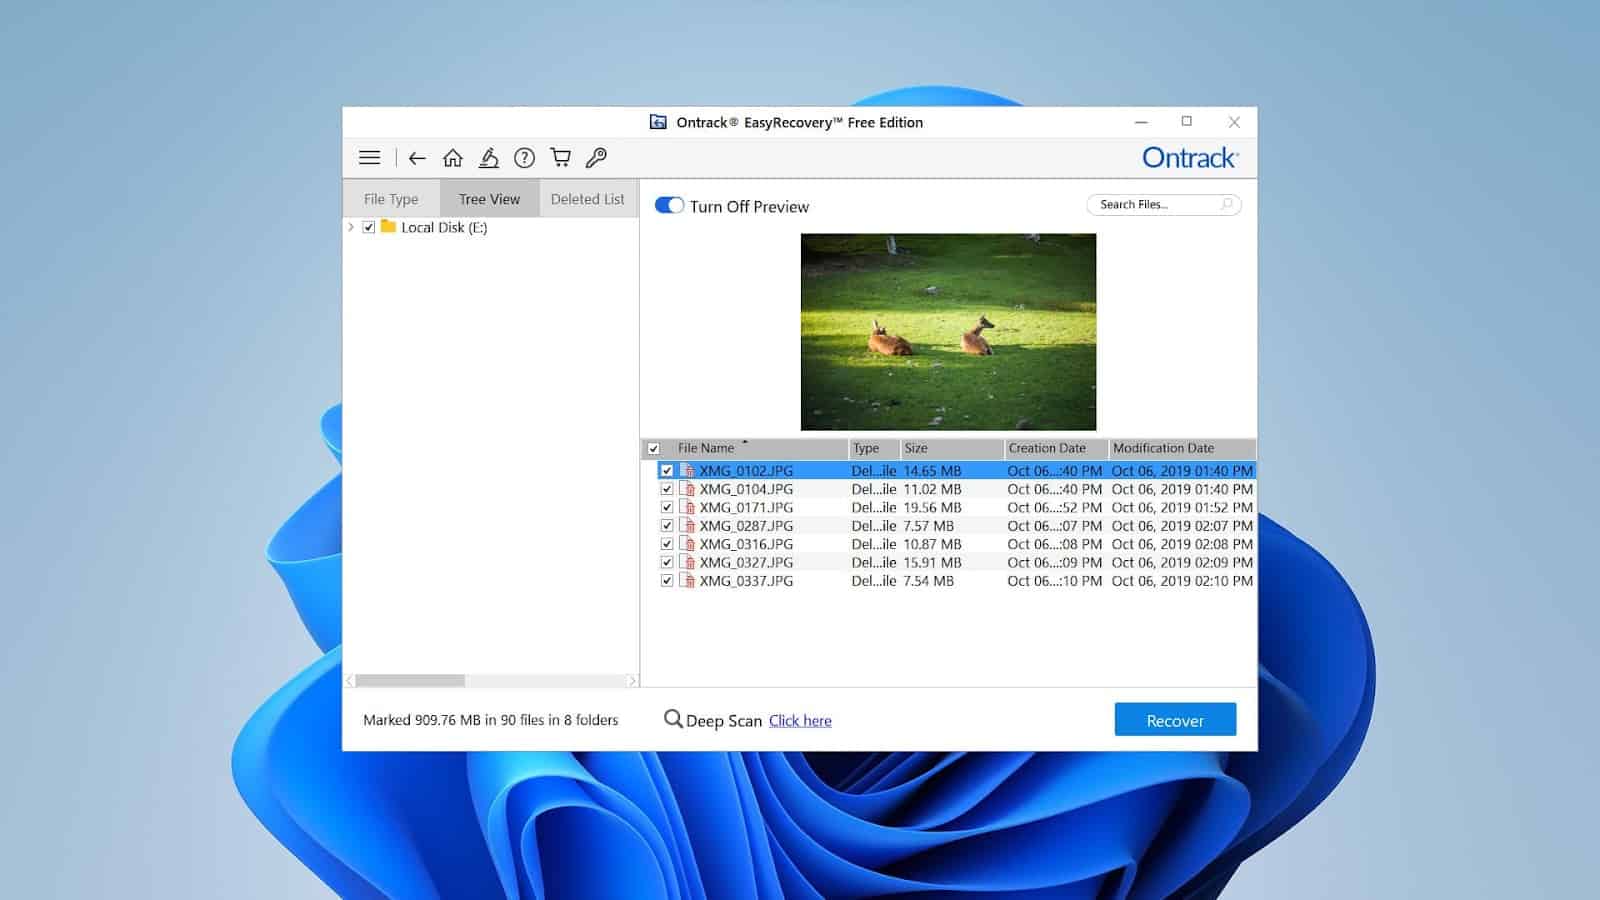Select the XMG_0287.JPG file name
1600x900 pixels.
pos(746,525)
